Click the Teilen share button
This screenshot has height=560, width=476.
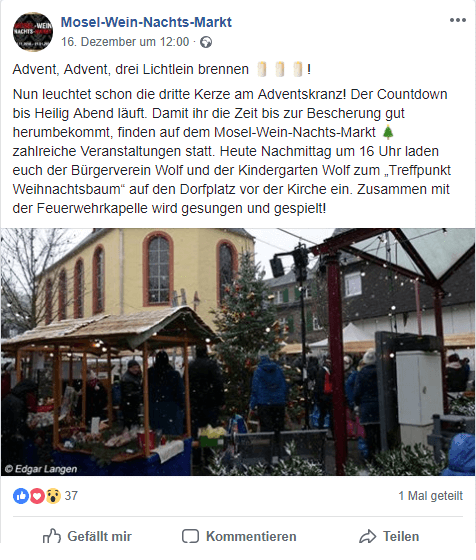point(389,536)
